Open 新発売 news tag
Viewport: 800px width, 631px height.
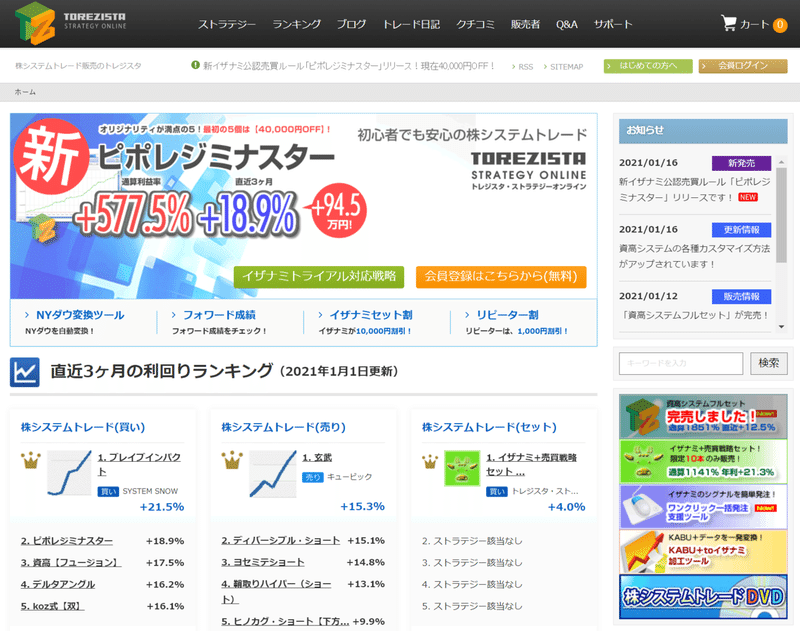741,163
